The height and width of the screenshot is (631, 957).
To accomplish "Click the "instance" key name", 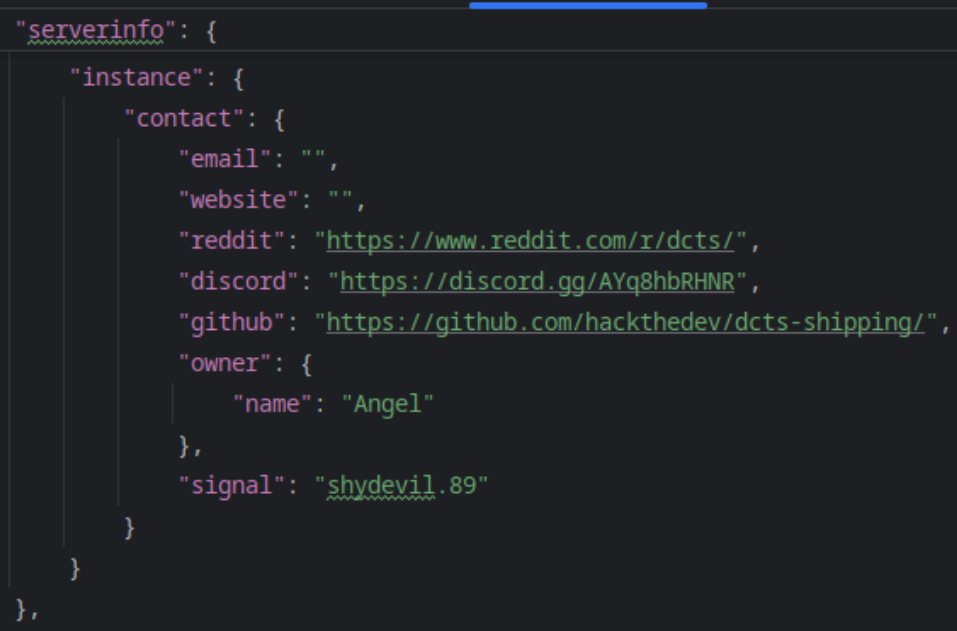I will pyautogui.click(x=137, y=78).
